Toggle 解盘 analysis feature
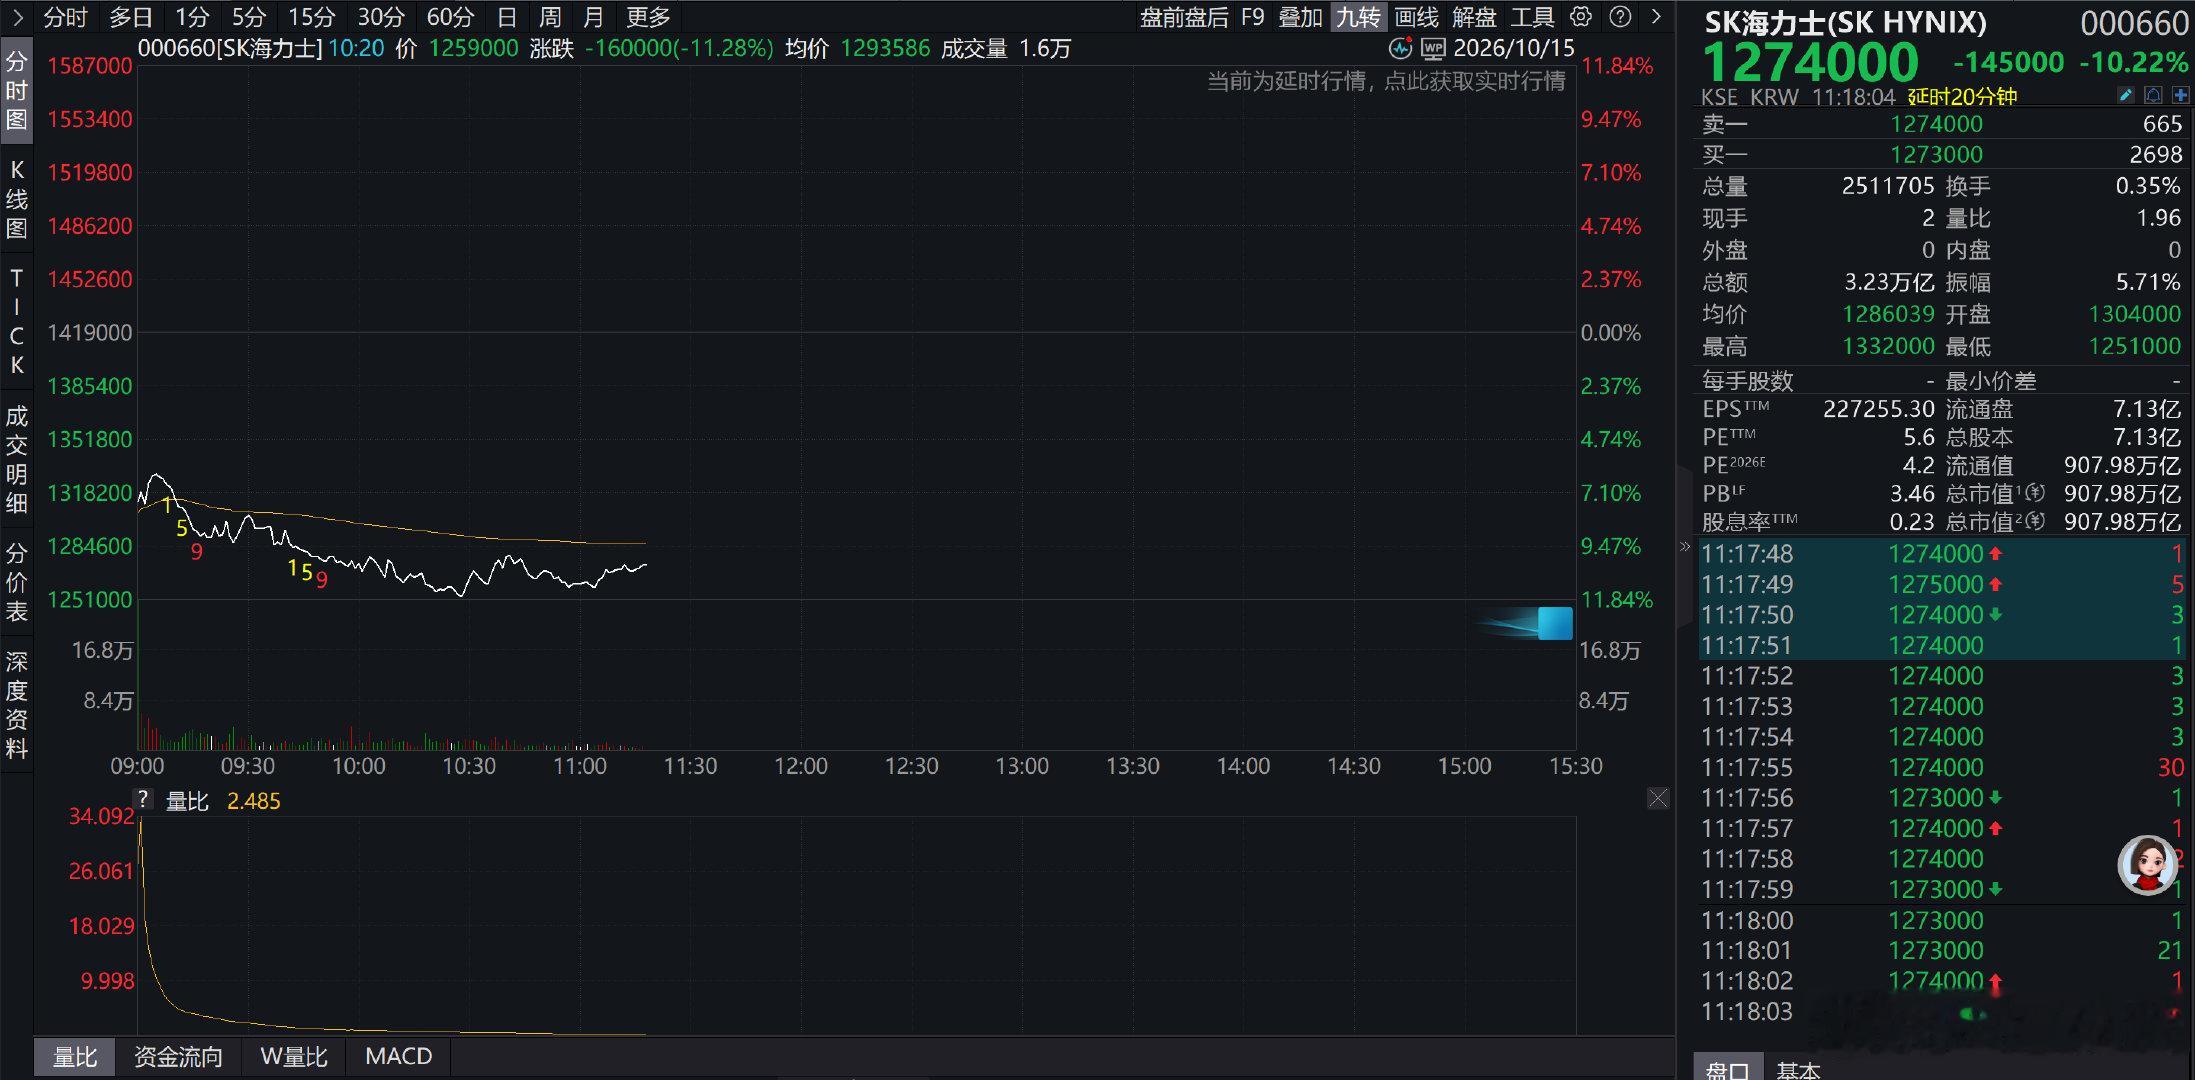This screenshot has height=1080, width=2195. 1474,17
